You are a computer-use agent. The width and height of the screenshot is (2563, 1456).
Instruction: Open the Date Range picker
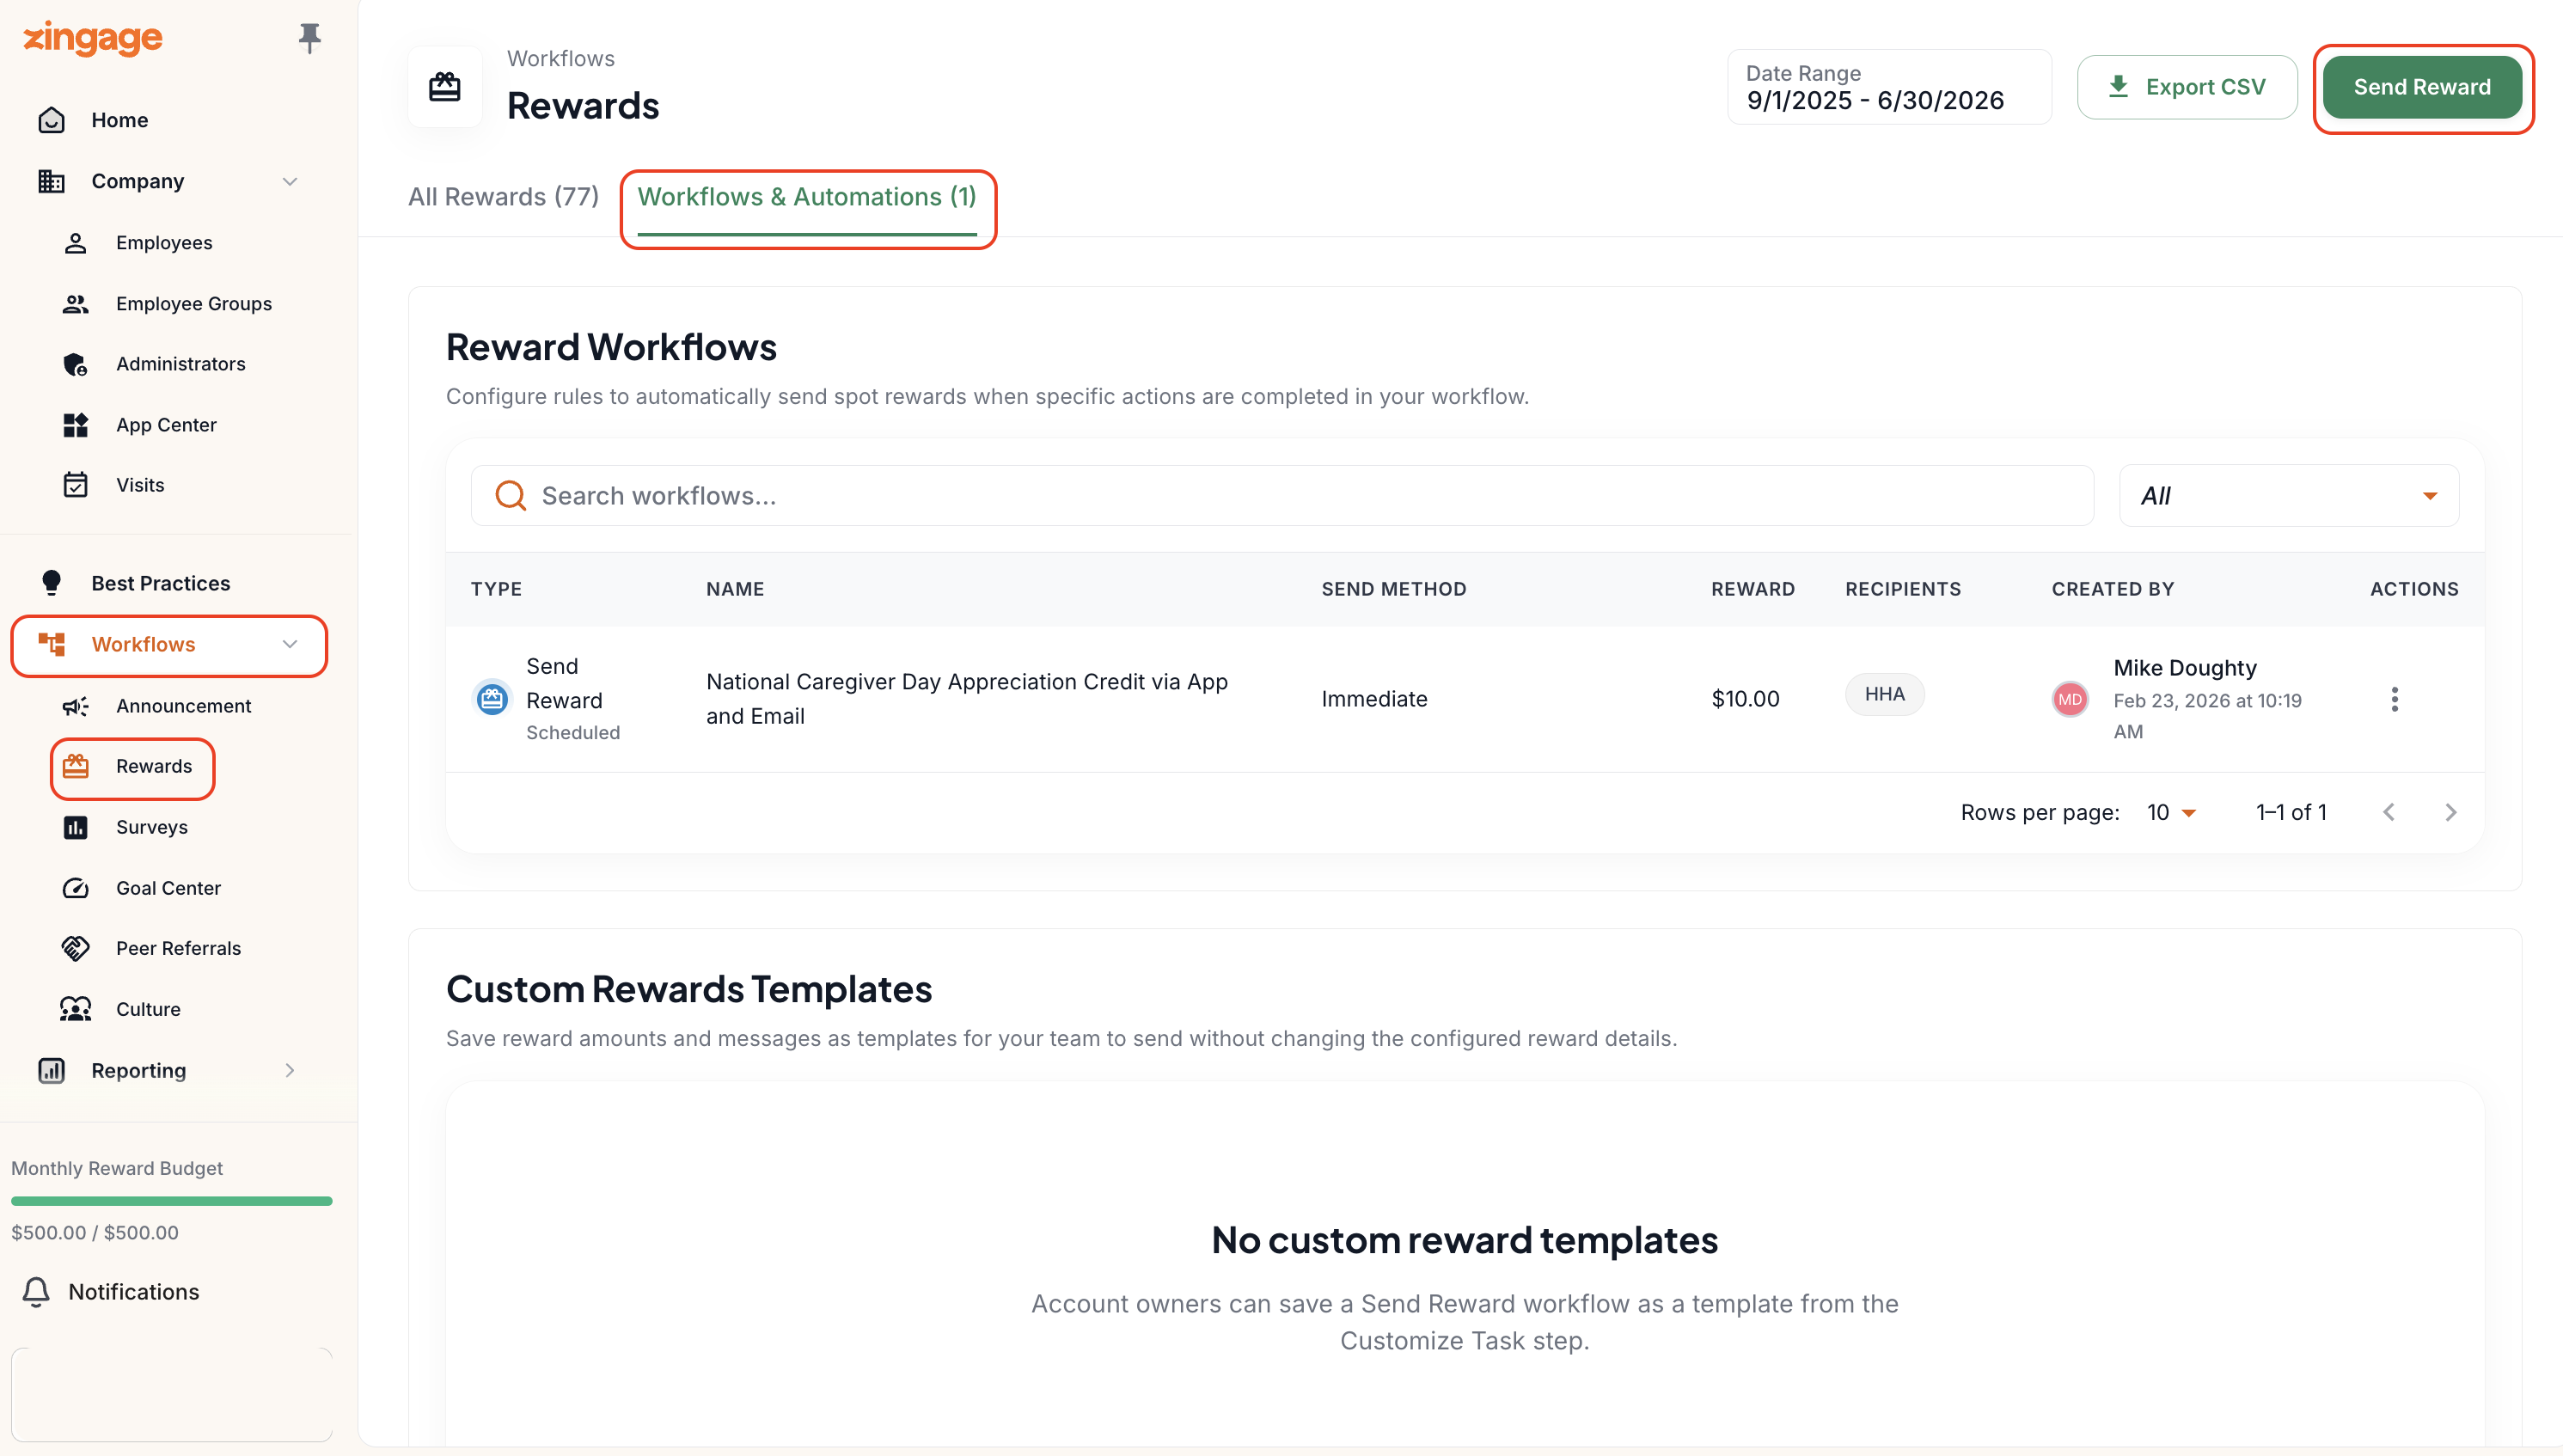tap(1889, 87)
